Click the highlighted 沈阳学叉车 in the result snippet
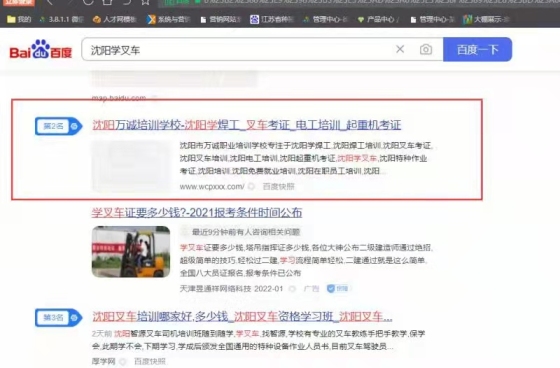This screenshot has width=560, height=368. [x=357, y=158]
